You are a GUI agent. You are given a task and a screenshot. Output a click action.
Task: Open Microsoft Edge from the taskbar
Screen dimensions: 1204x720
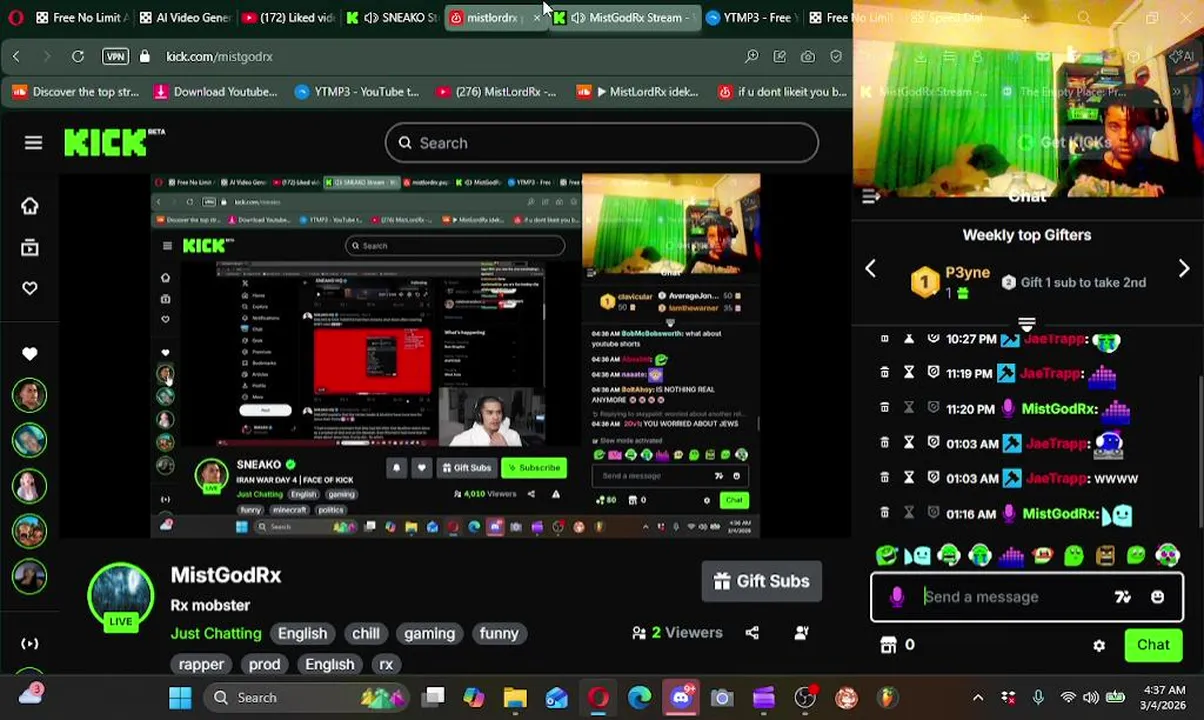pyautogui.click(x=640, y=697)
